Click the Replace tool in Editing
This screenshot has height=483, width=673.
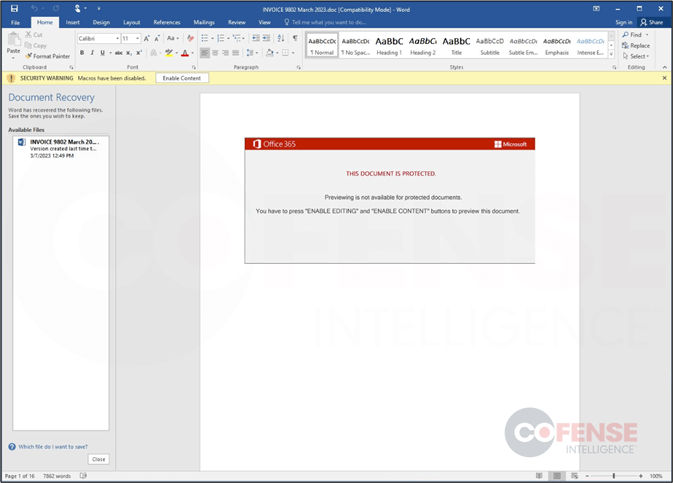tap(635, 45)
